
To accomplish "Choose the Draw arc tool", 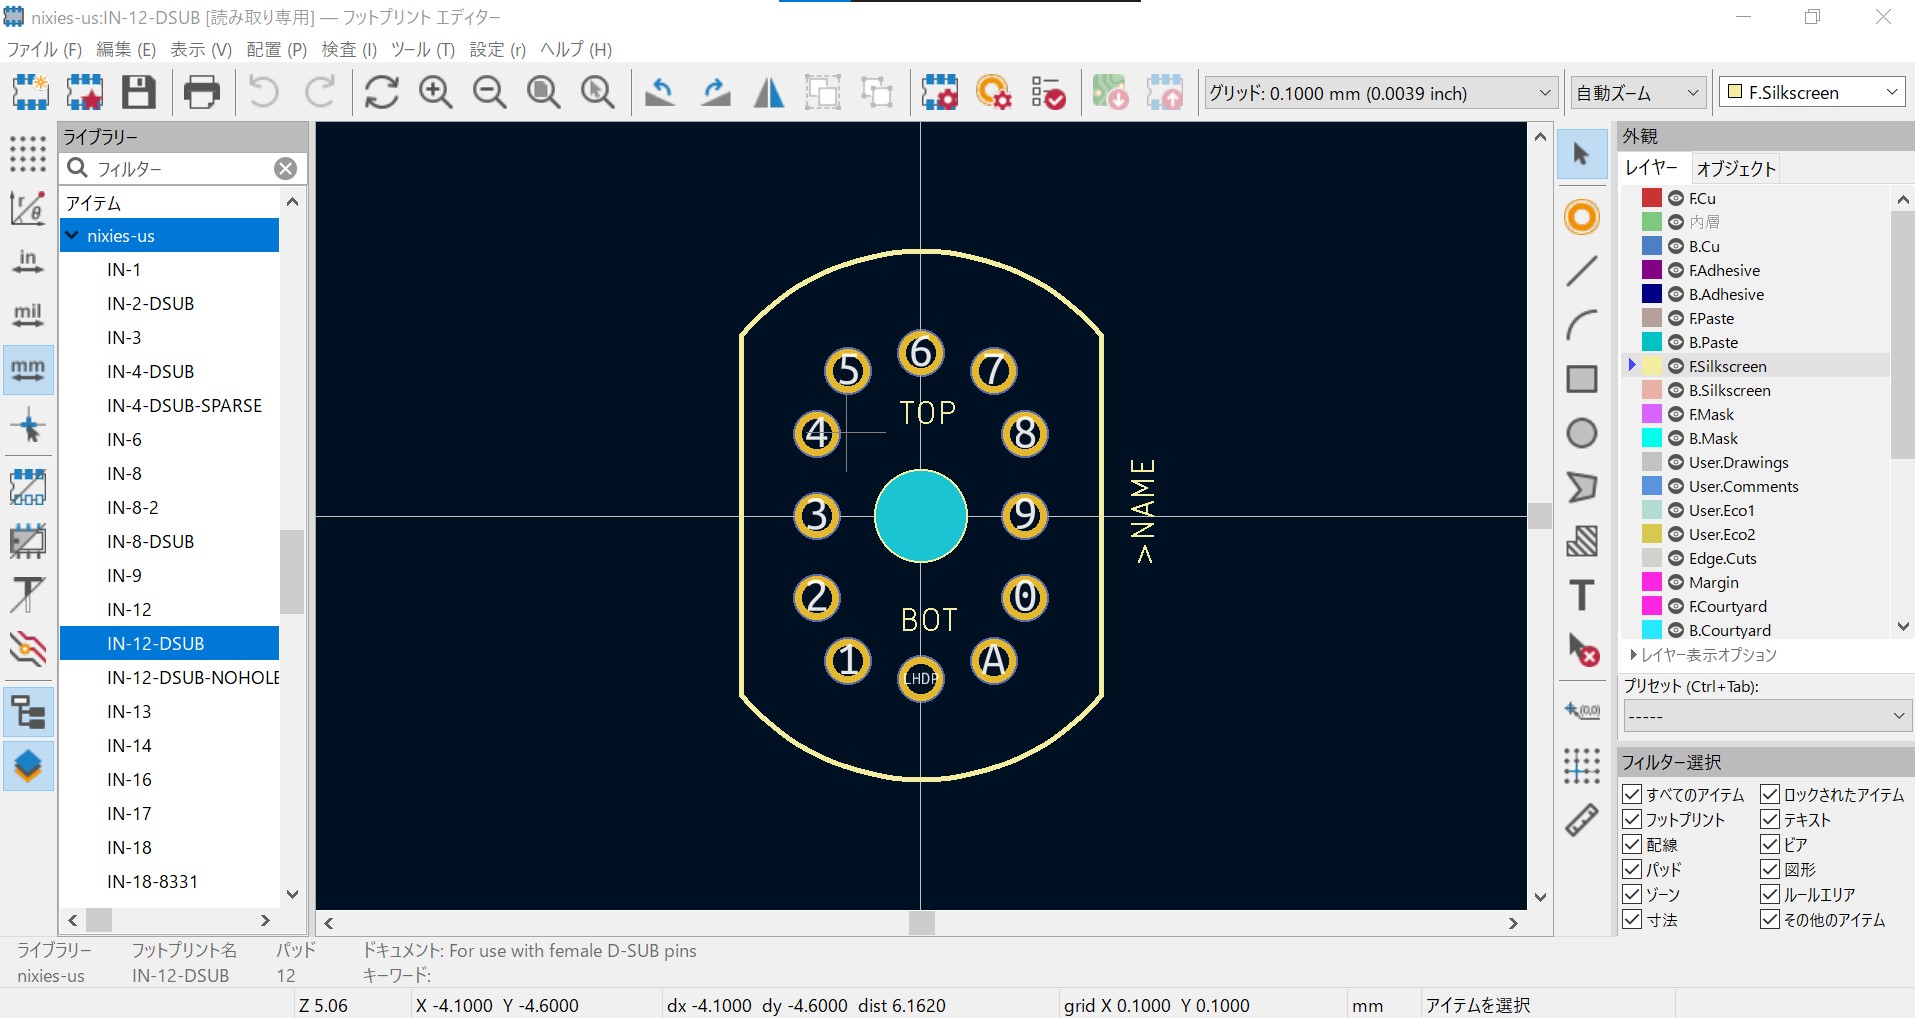I will tap(1582, 325).
